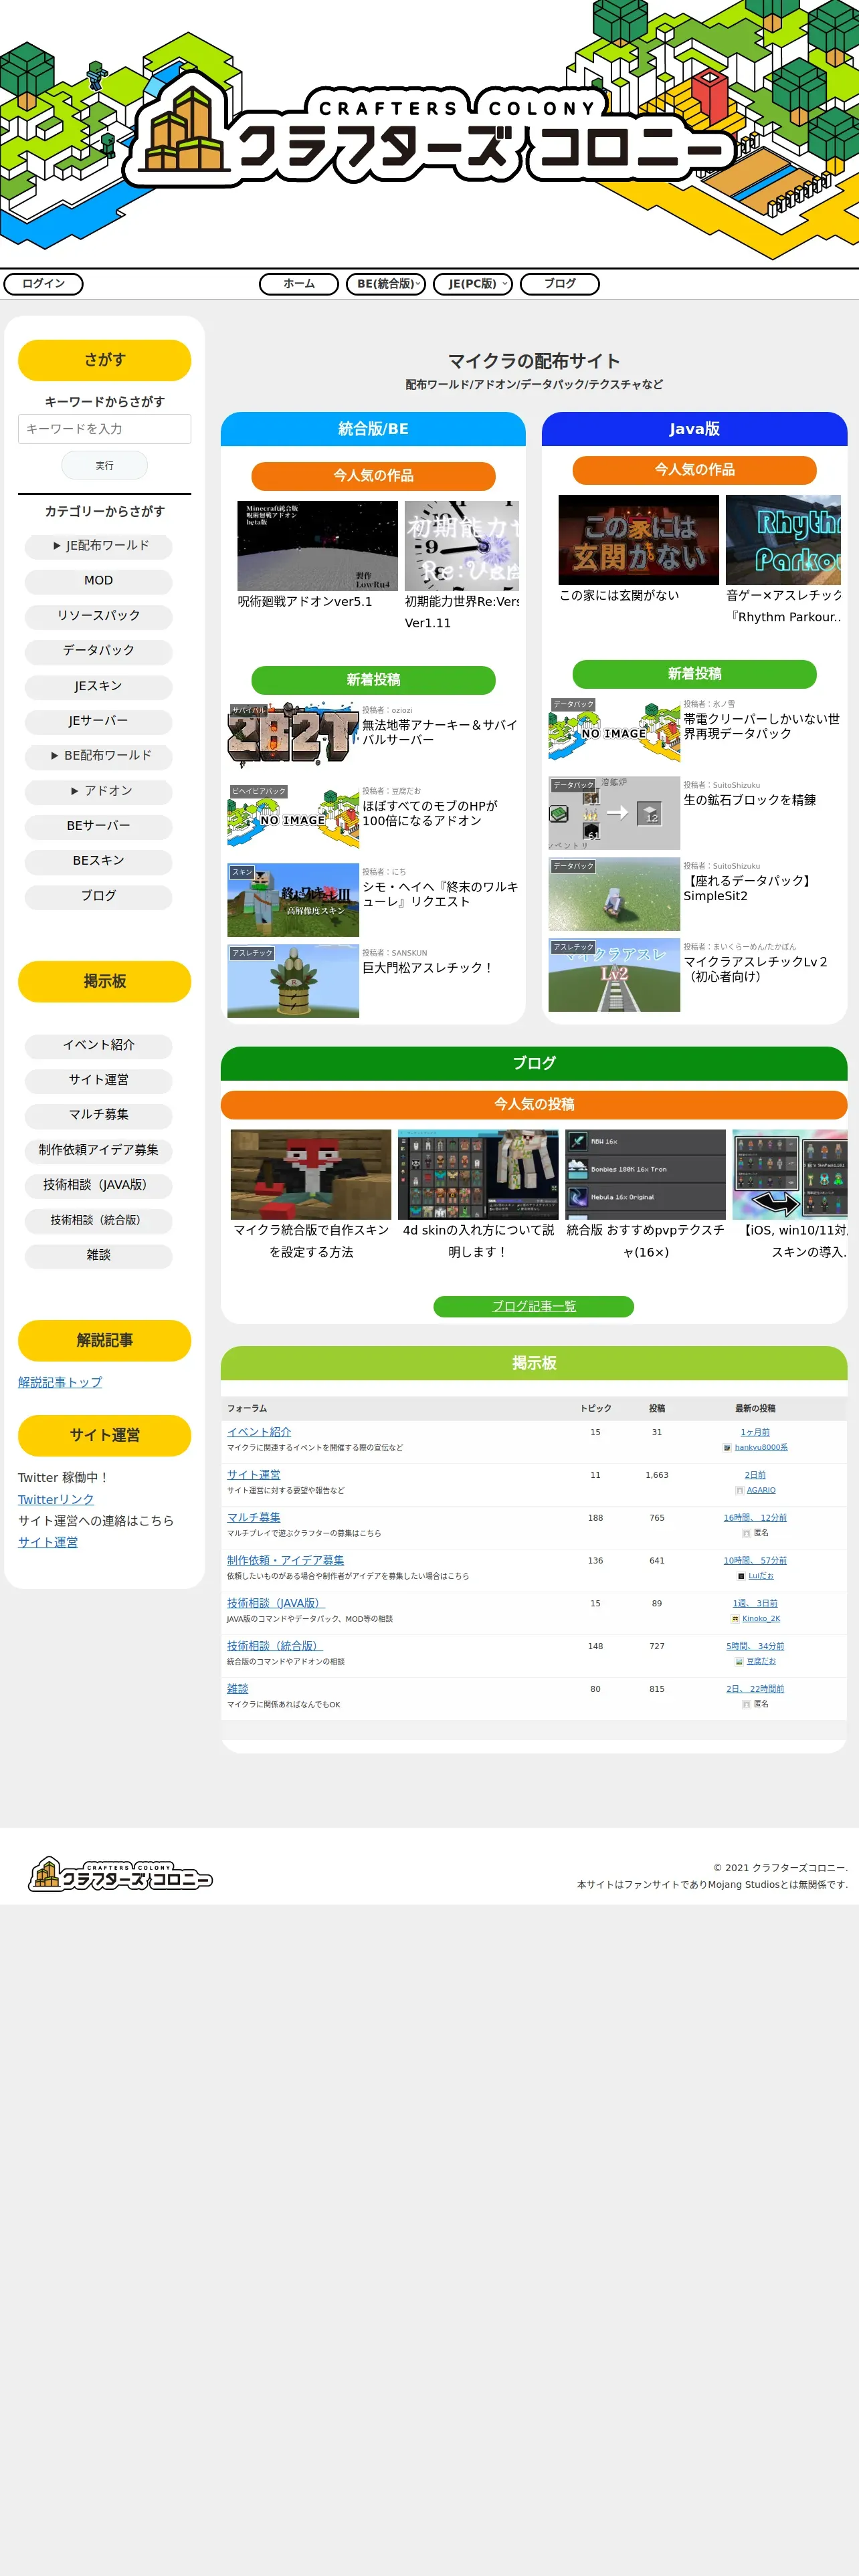This screenshot has width=859, height=2576.
Task: Click サイト運営 contact link in sidebar
Action: tap(48, 1542)
